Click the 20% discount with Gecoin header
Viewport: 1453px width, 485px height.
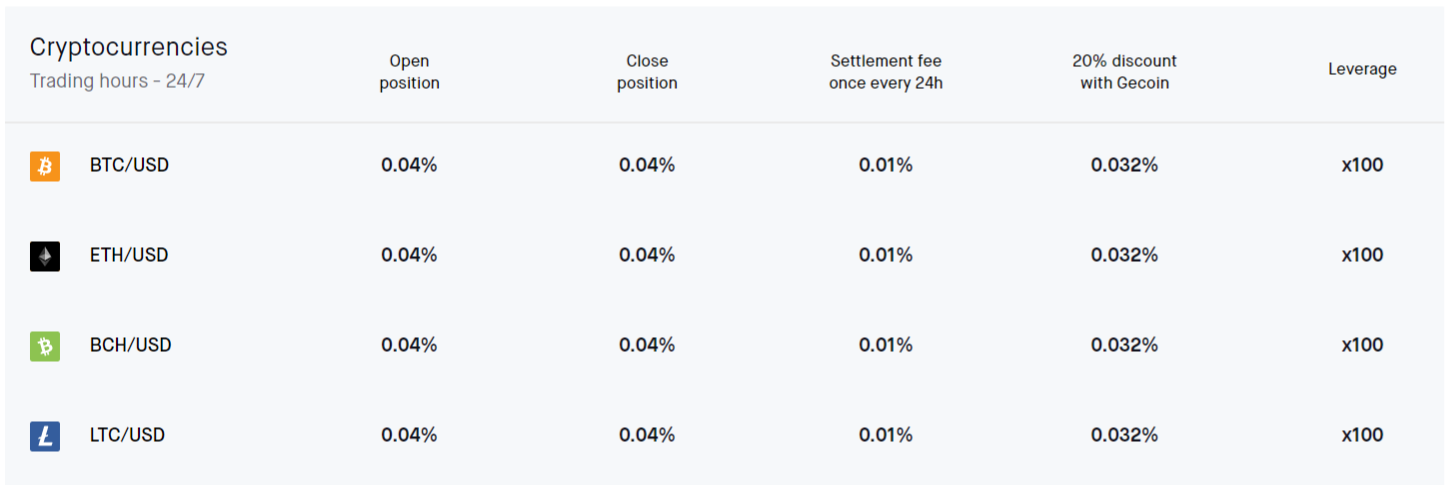click(x=1125, y=72)
